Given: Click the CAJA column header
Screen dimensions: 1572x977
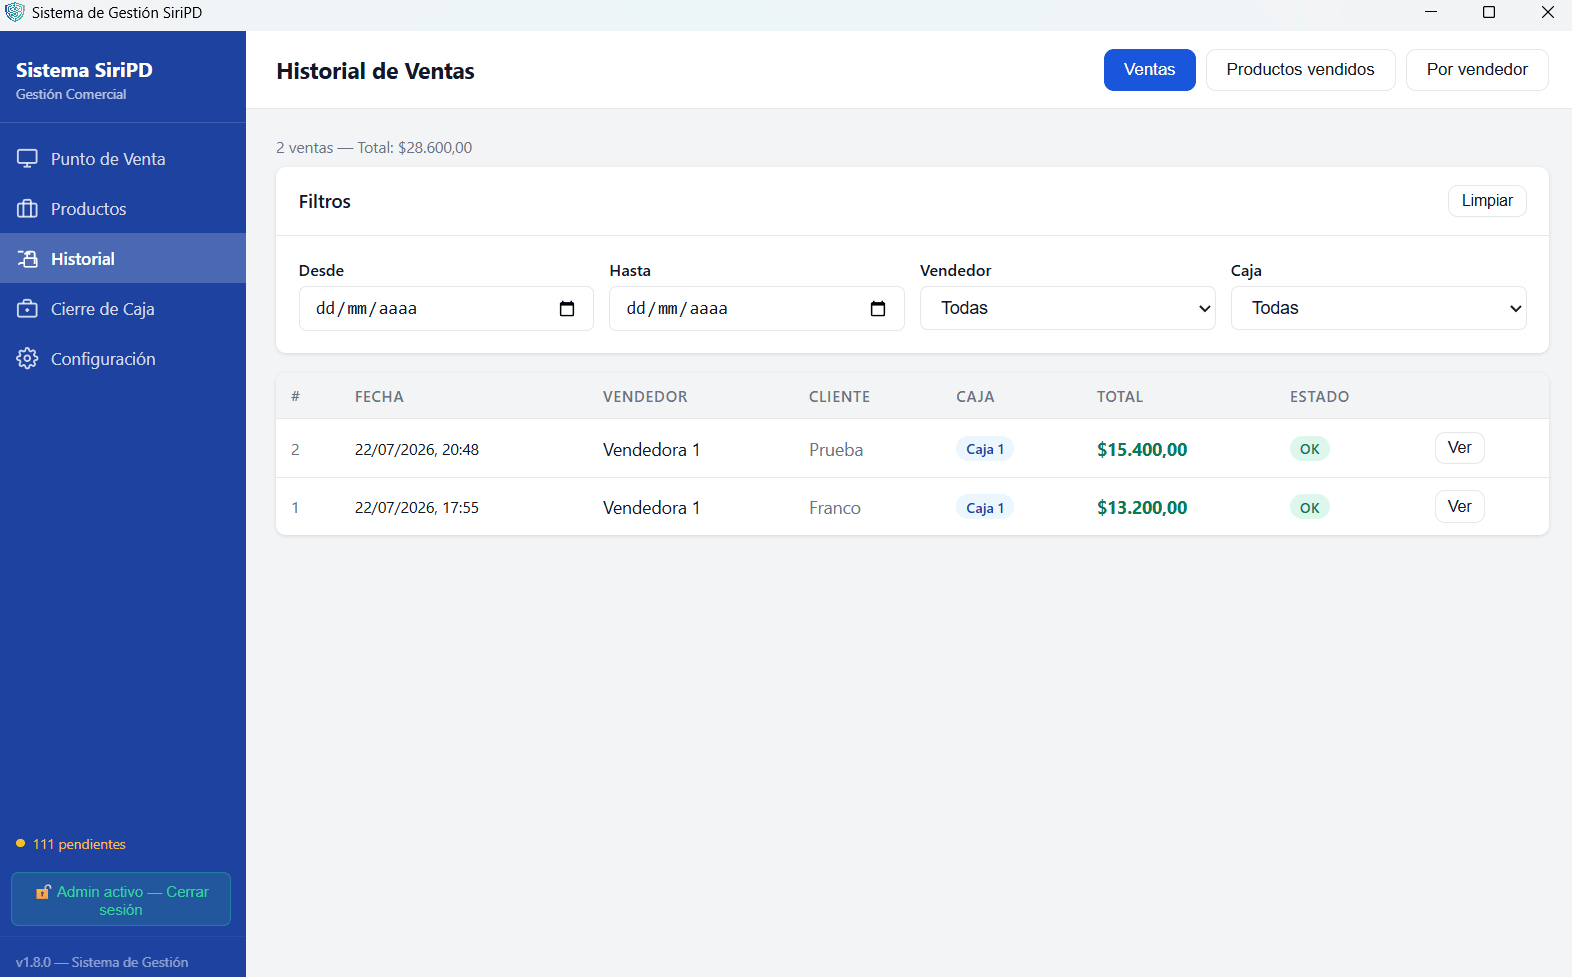Looking at the screenshot, I should [x=975, y=397].
